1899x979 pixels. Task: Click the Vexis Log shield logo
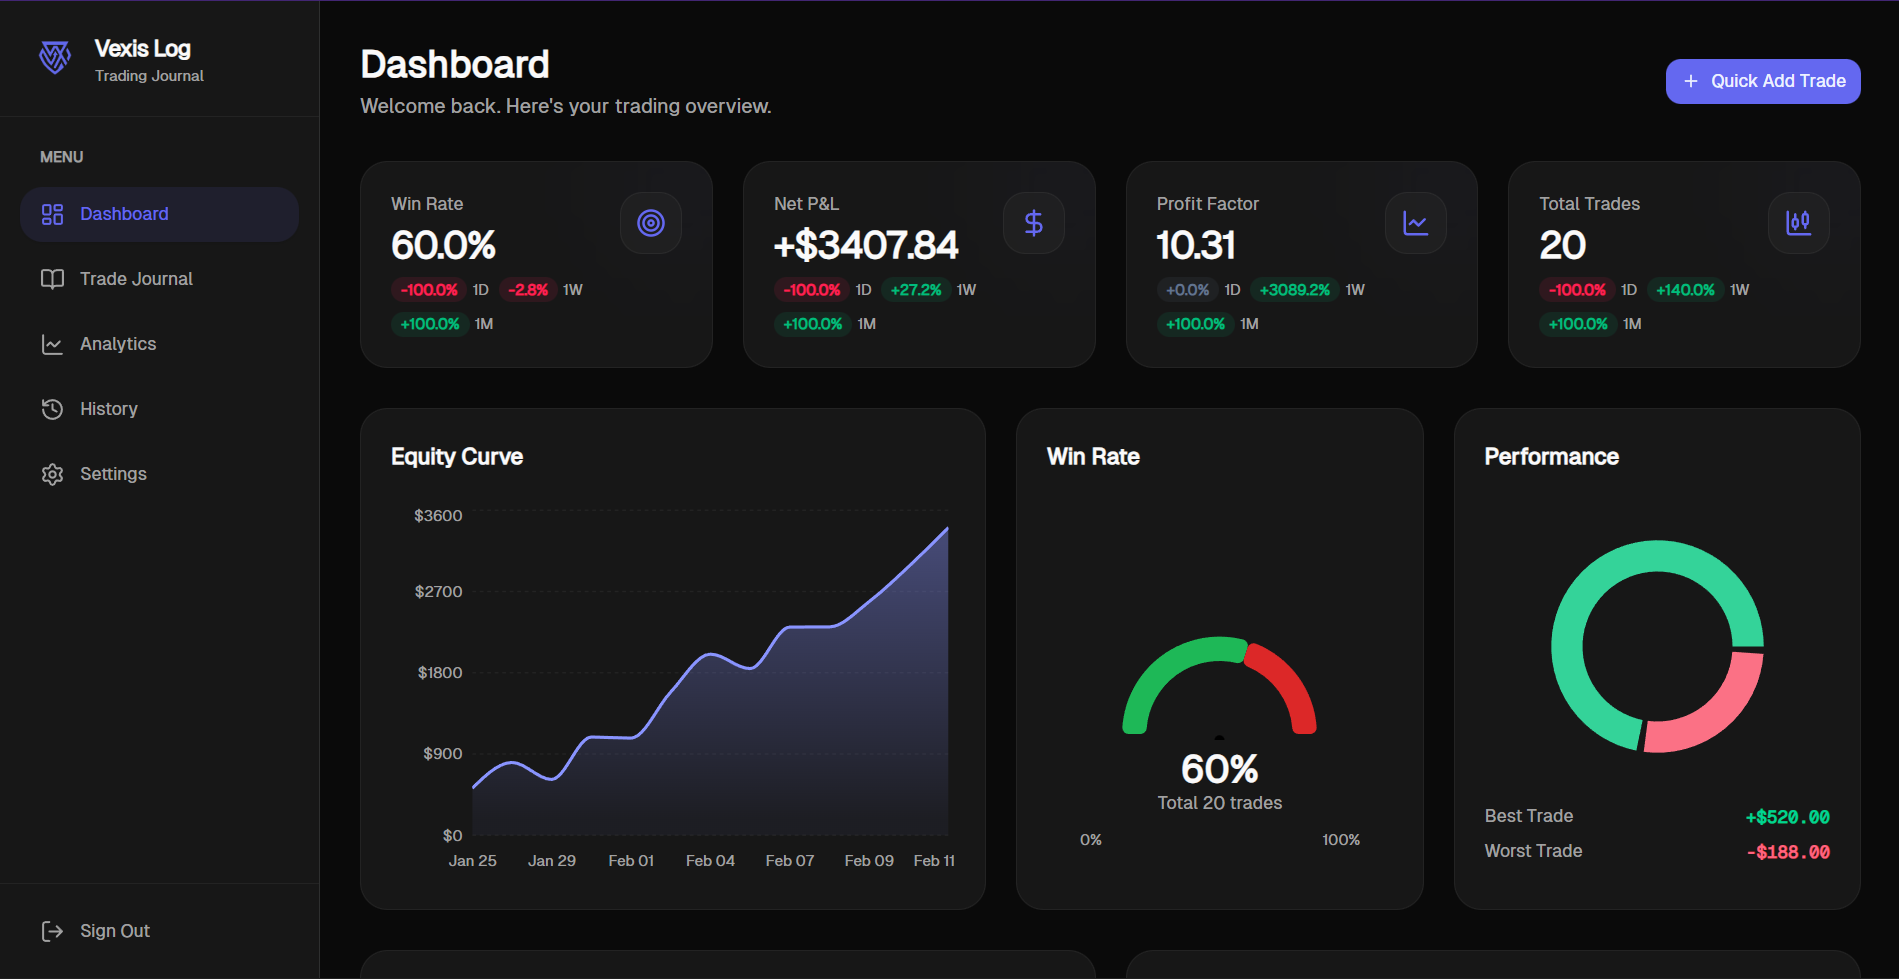point(55,58)
